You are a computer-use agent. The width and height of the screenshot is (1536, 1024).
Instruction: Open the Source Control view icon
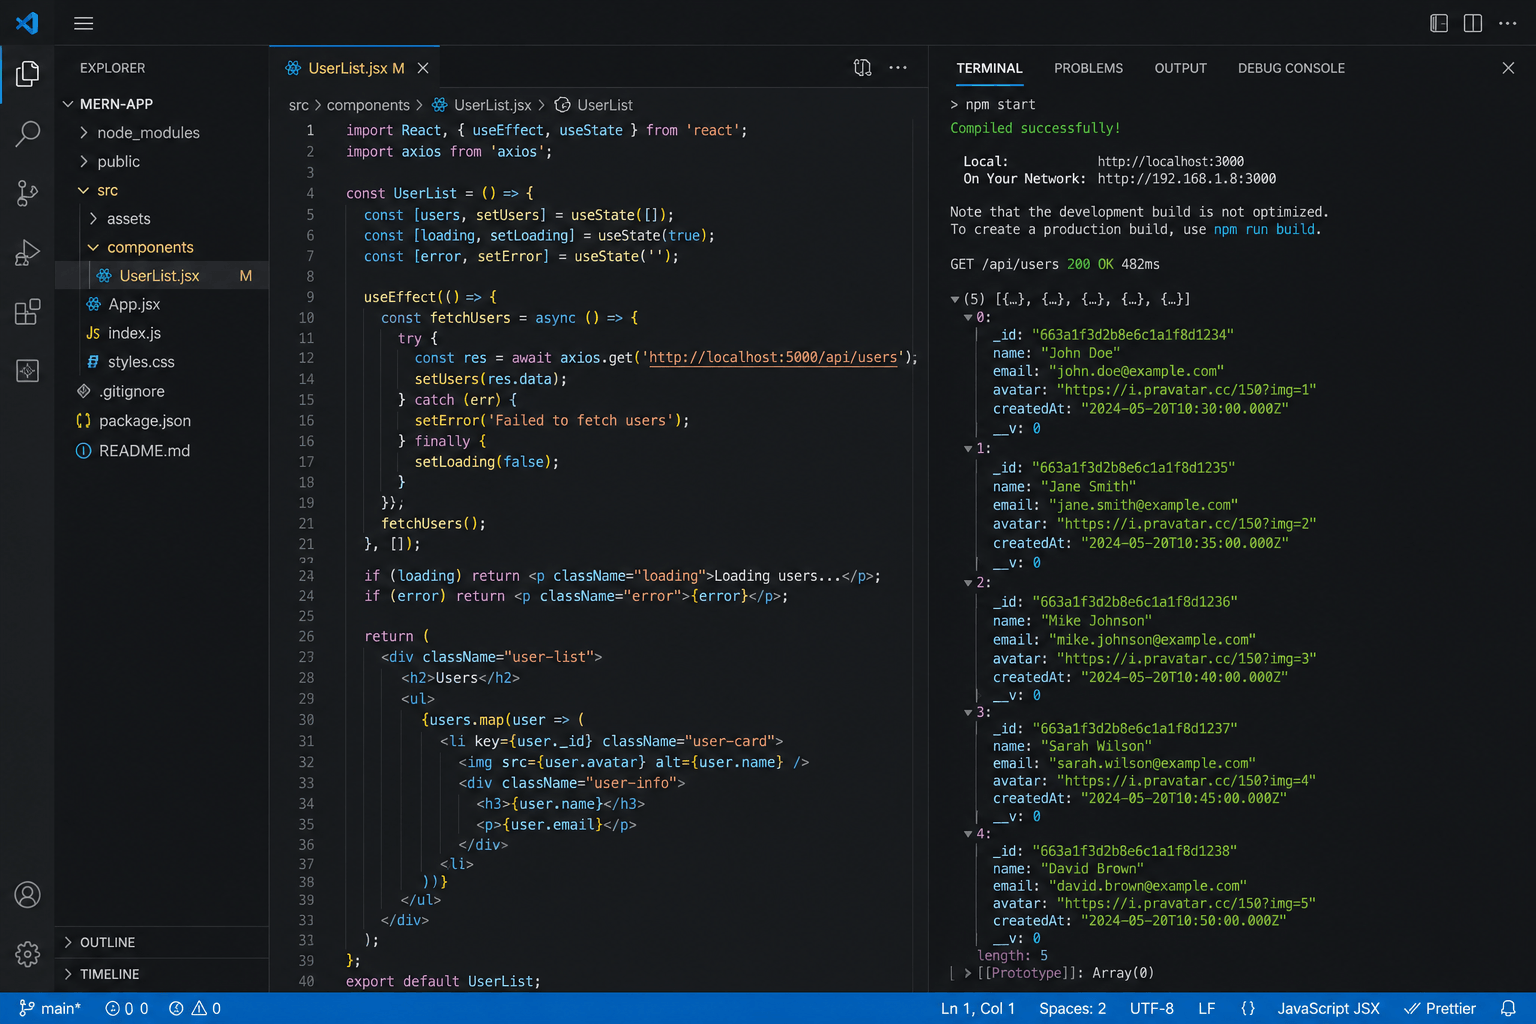(28, 193)
